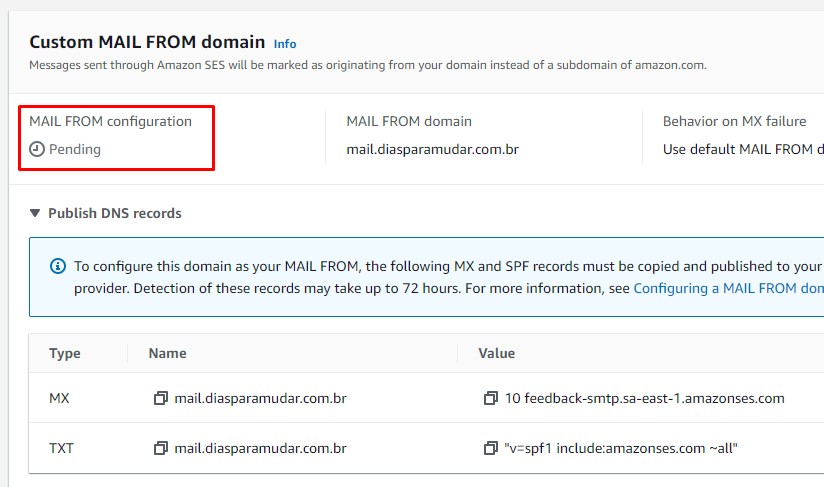Click the info circle icon in banner
This screenshot has height=487, width=824.
pos(58,266)
